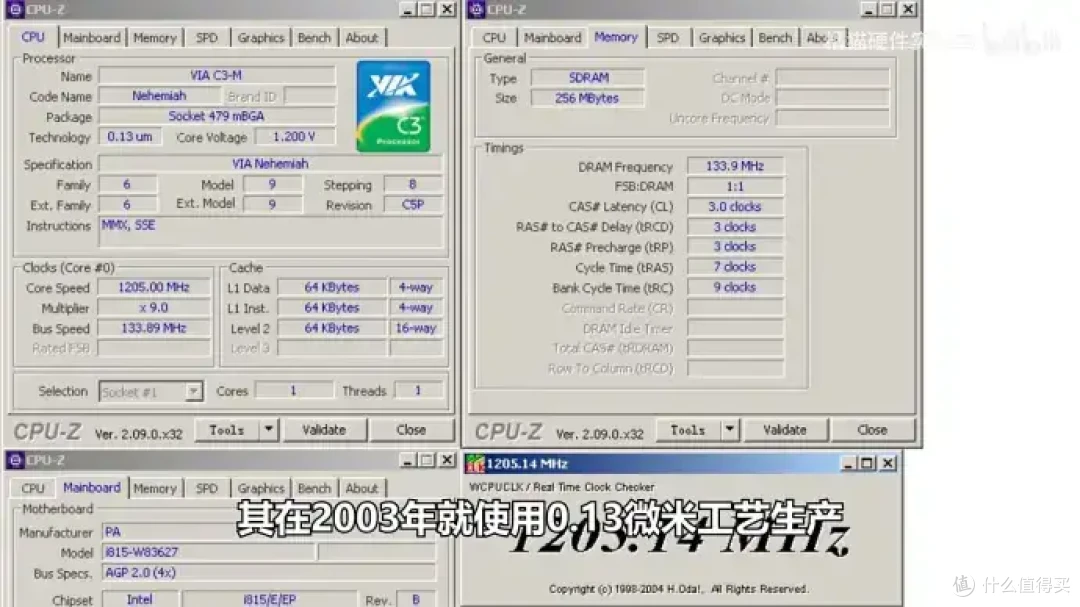Click the VIA C3 processor logo
The image size is (1080, 607).
(393, 106)
